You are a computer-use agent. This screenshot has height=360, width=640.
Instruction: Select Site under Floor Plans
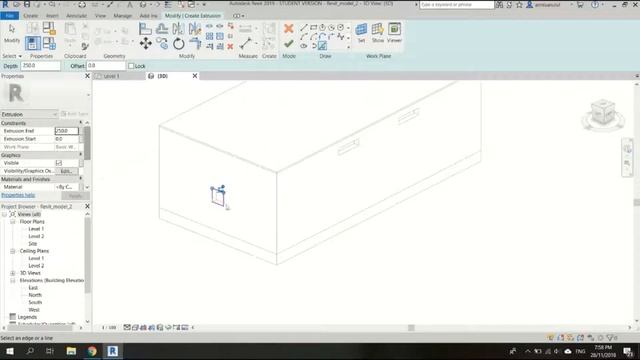(33, 244)
